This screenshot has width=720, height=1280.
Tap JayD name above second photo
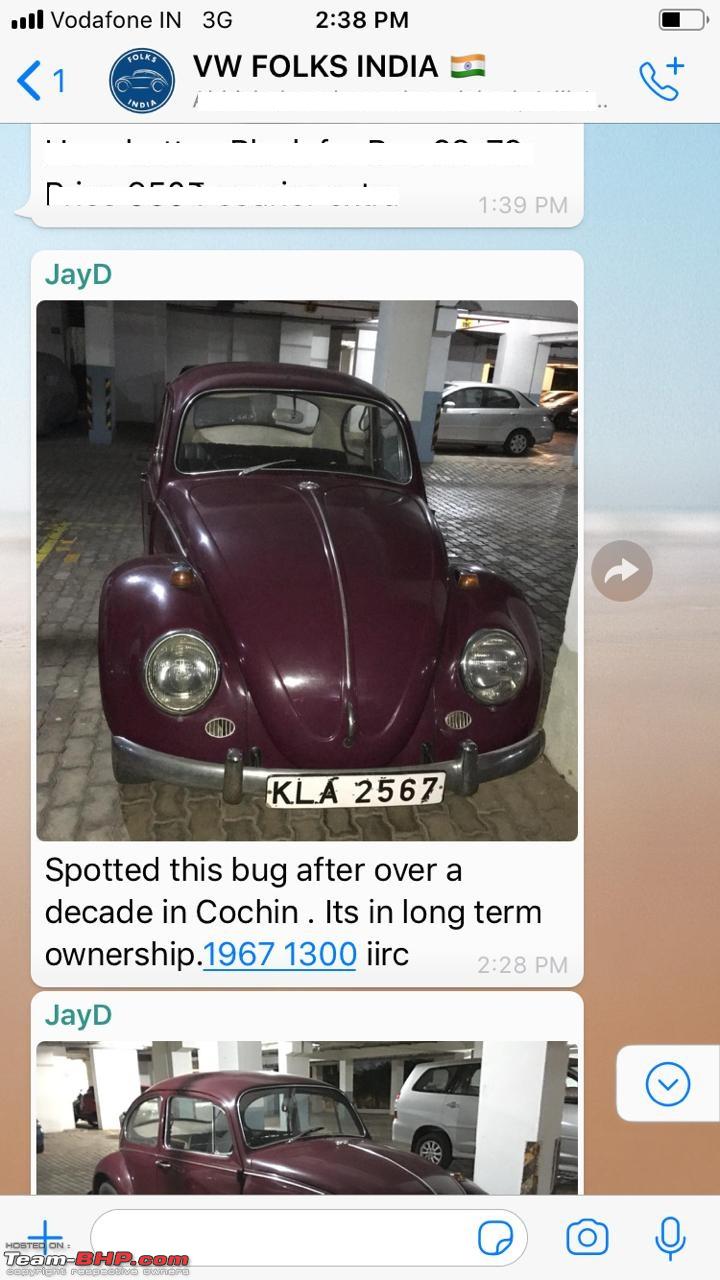(x=78, y=1015)
